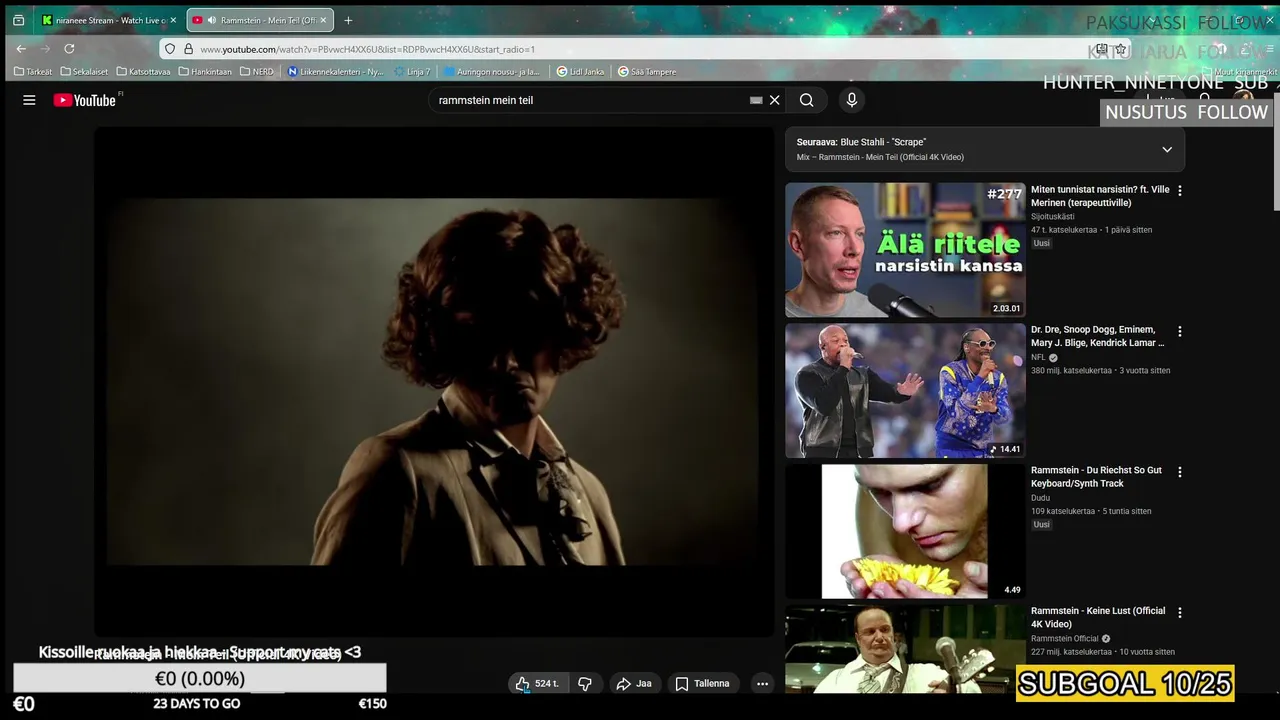Open the Tärkeät bookmarks folder
The height and width of the screenshot is (720, 1280).
[x=33, y=72]
